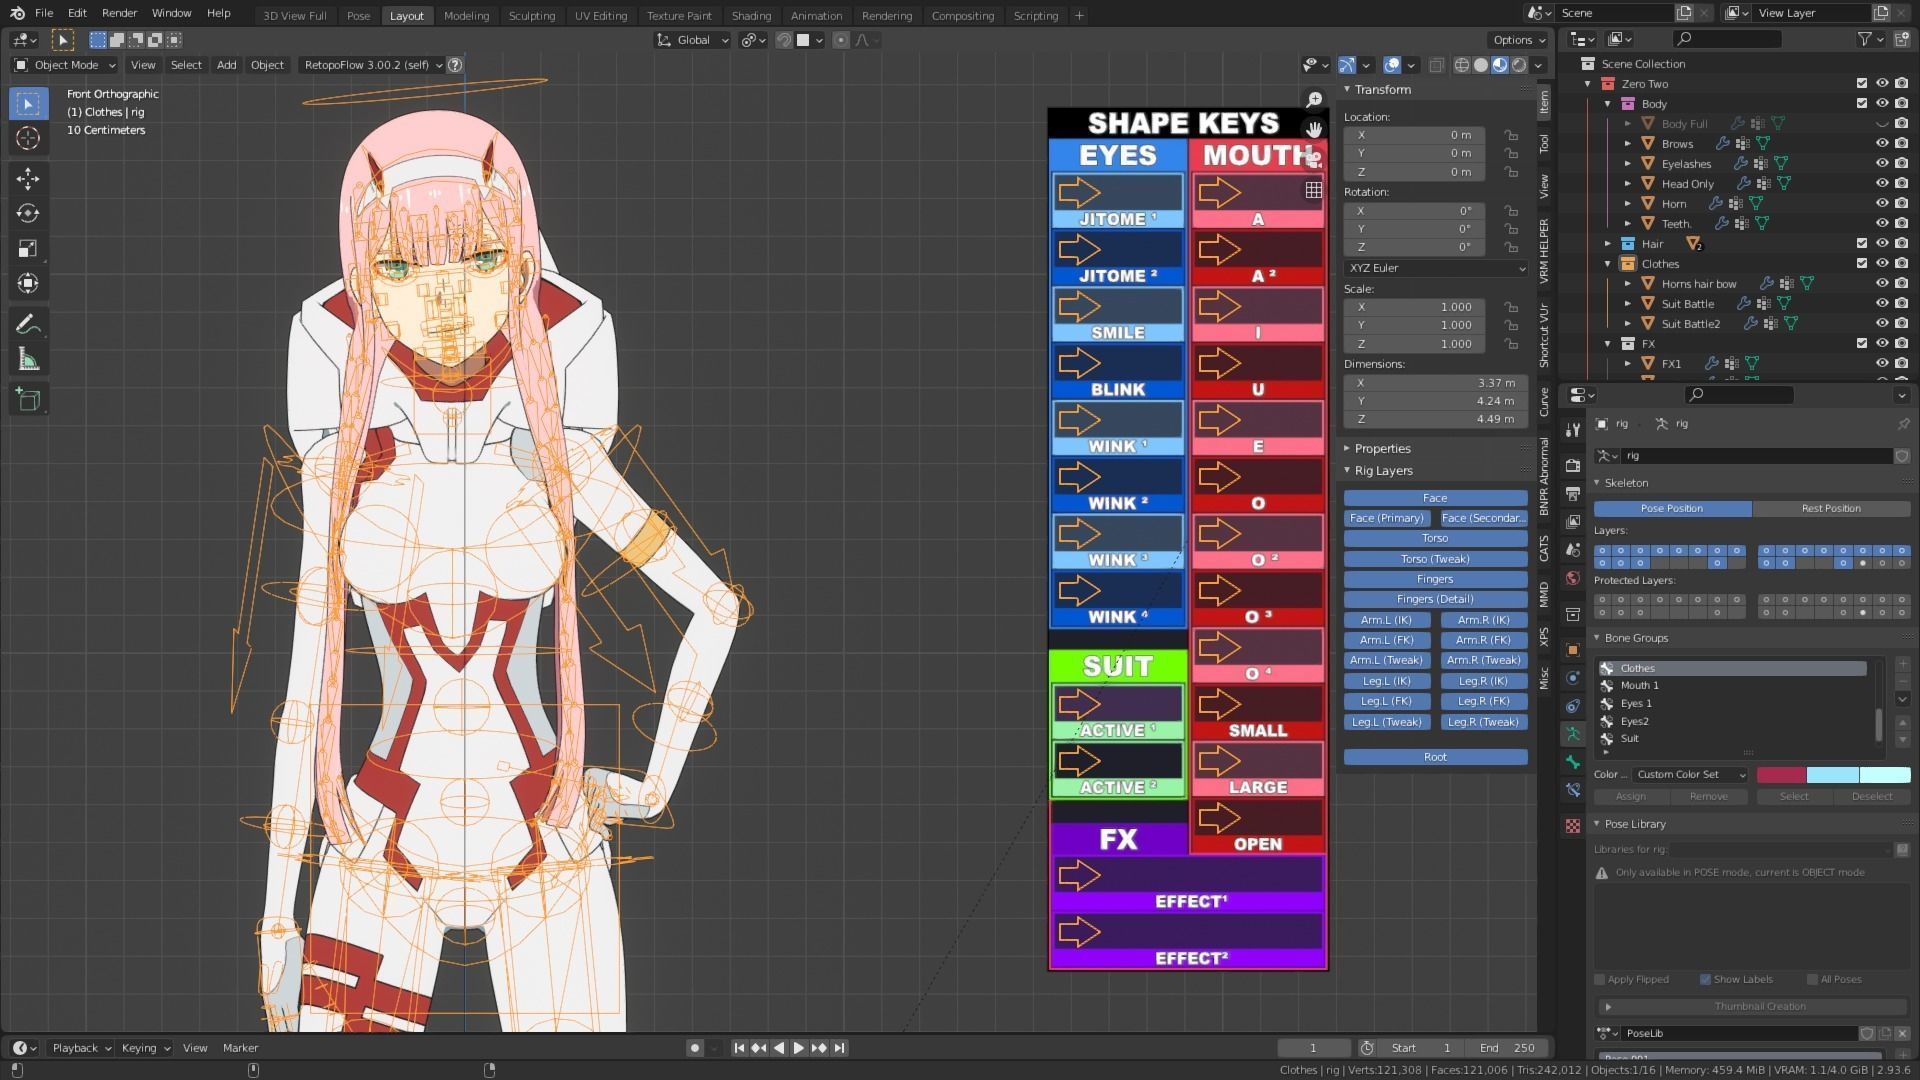Open the Bone properties tab icon
This screenshot has height=1080, width=1920.
1573,762
